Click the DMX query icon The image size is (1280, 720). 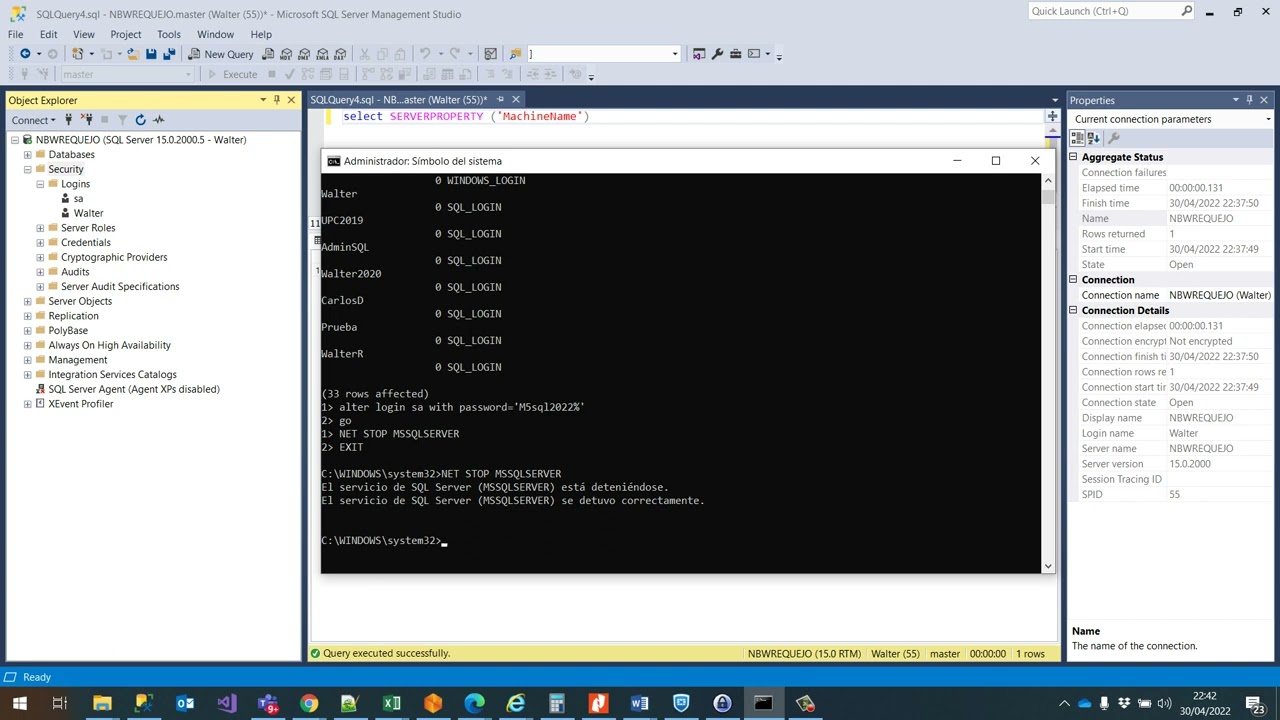[304, 54]
